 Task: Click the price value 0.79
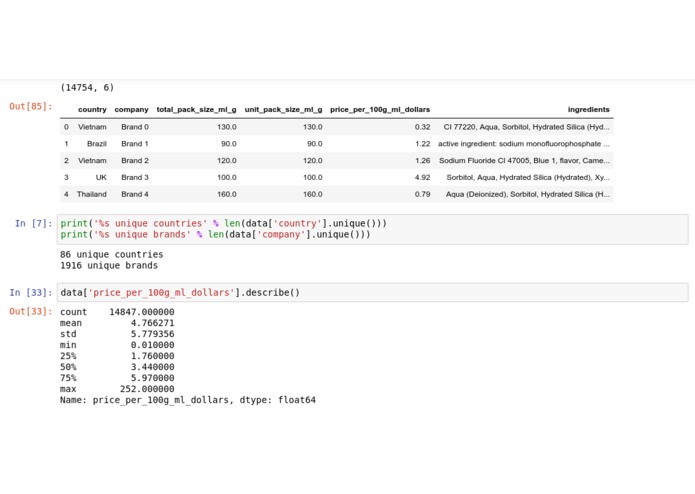click(x=422, y=194)
